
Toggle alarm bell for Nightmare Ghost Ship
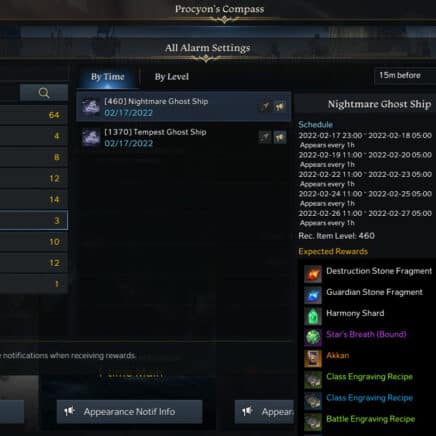pyautogui.click(x=280, y=107)
